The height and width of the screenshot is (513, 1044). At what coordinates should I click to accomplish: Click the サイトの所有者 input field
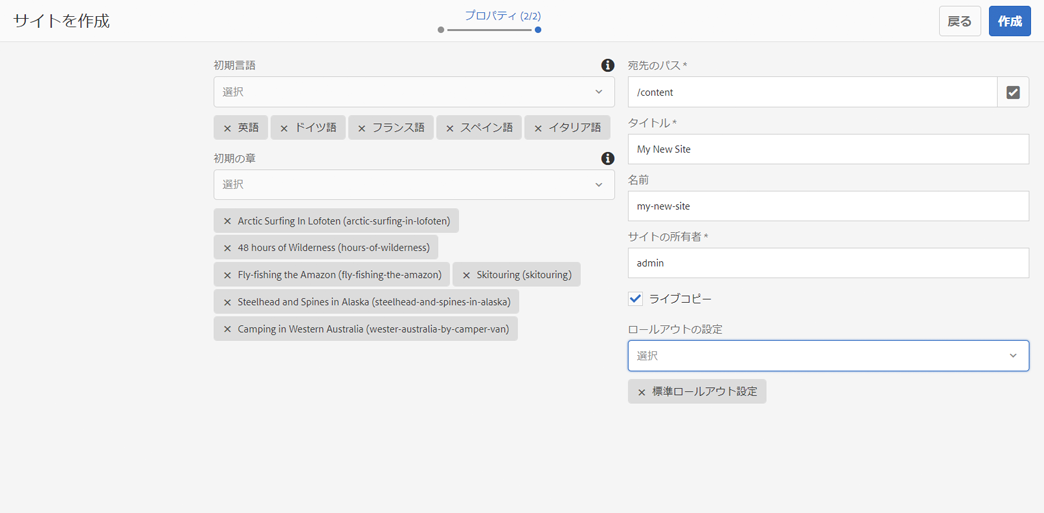tap(828, 263)
